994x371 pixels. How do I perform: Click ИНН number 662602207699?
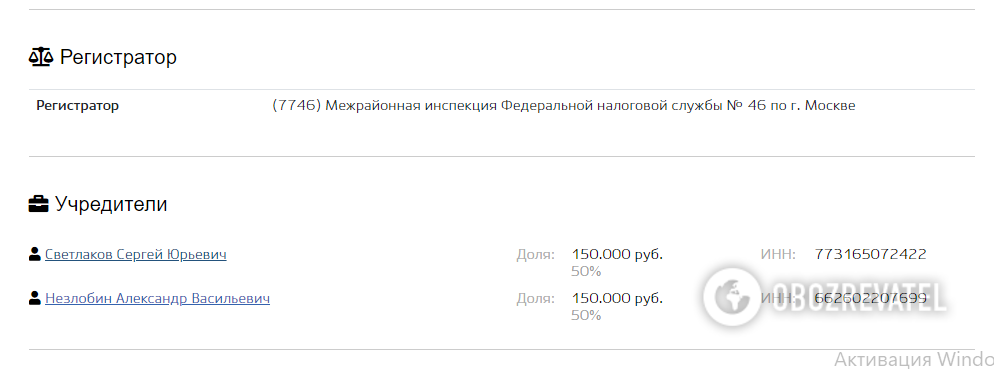click(x=870, y=298)
